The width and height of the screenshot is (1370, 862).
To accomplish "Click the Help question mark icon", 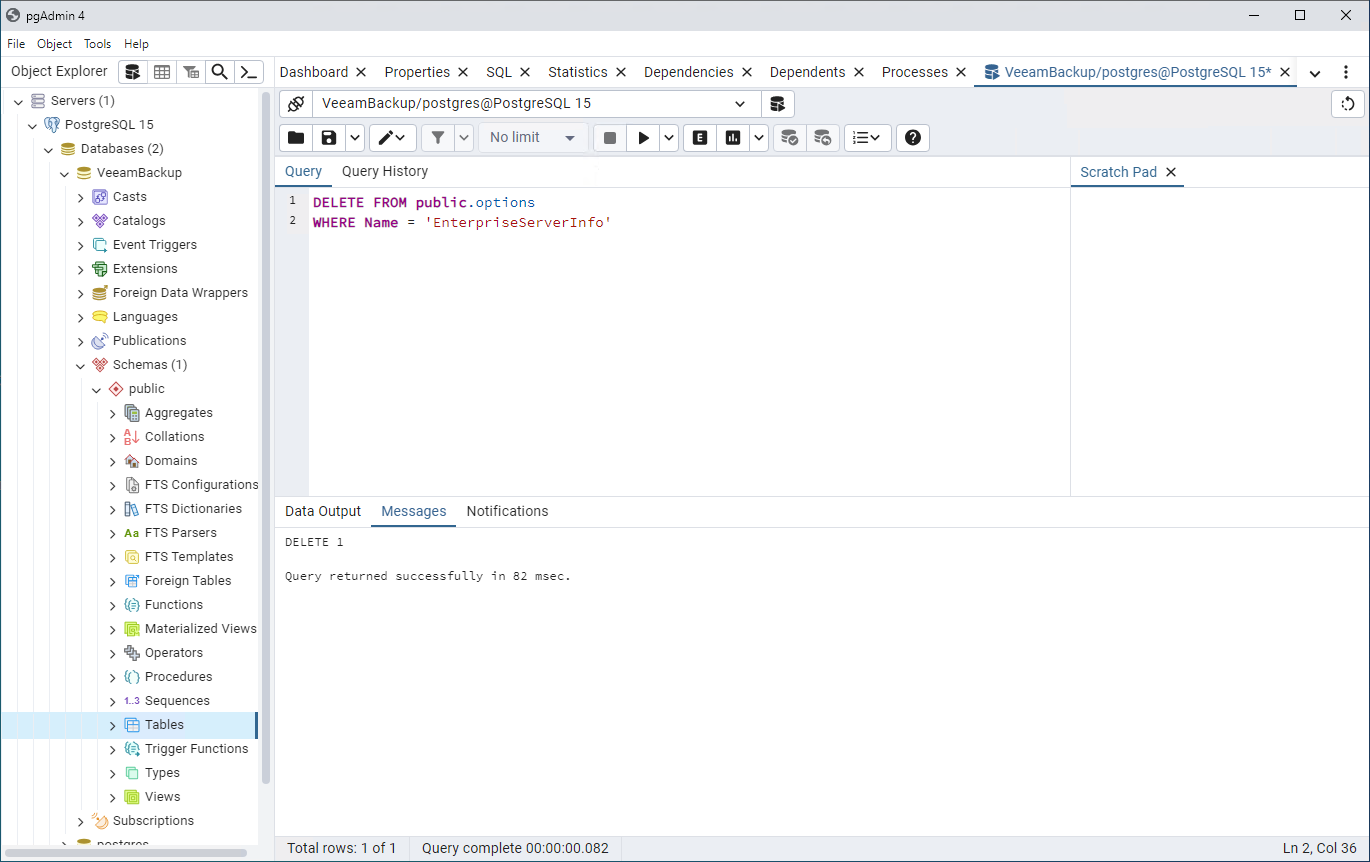I will 913,138.
